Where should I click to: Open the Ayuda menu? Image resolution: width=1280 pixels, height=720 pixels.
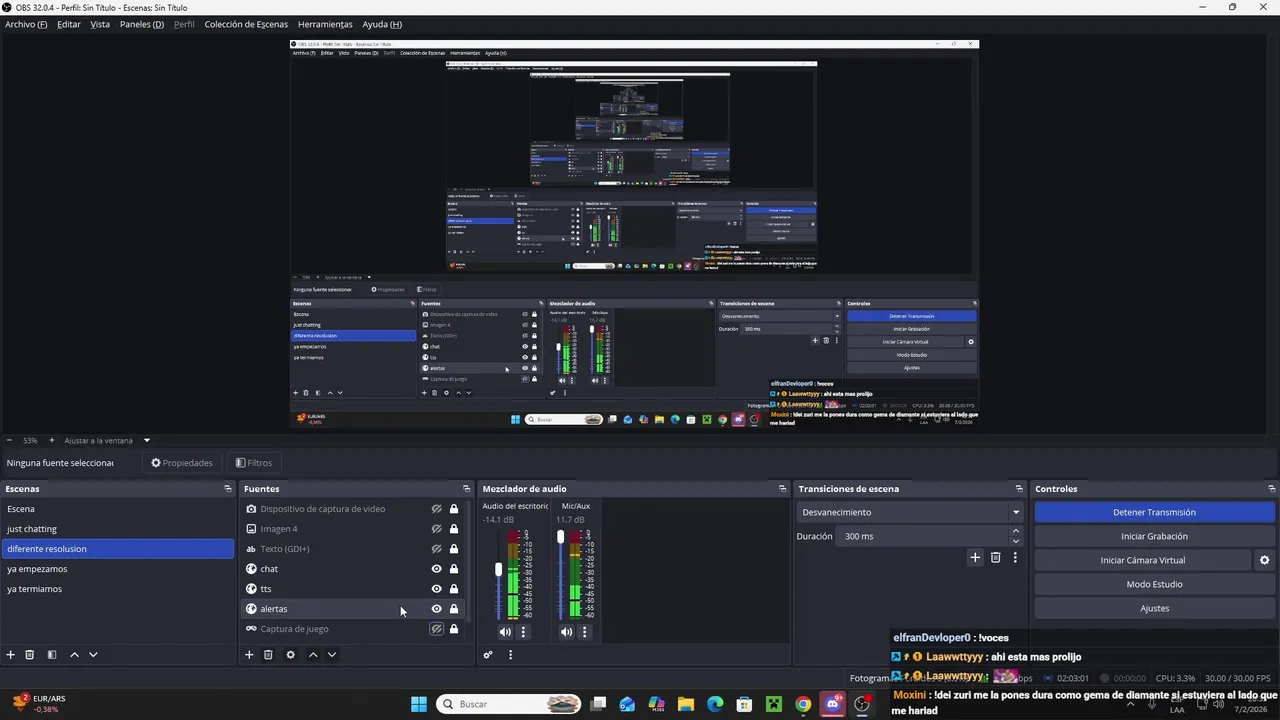click(x=382, y=24)
